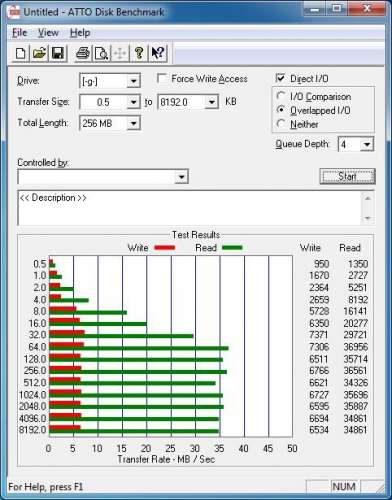Open the Total Length 256 MB dropdown
The width and height of the screenshot is (392, 500).
tap(133, 123)
